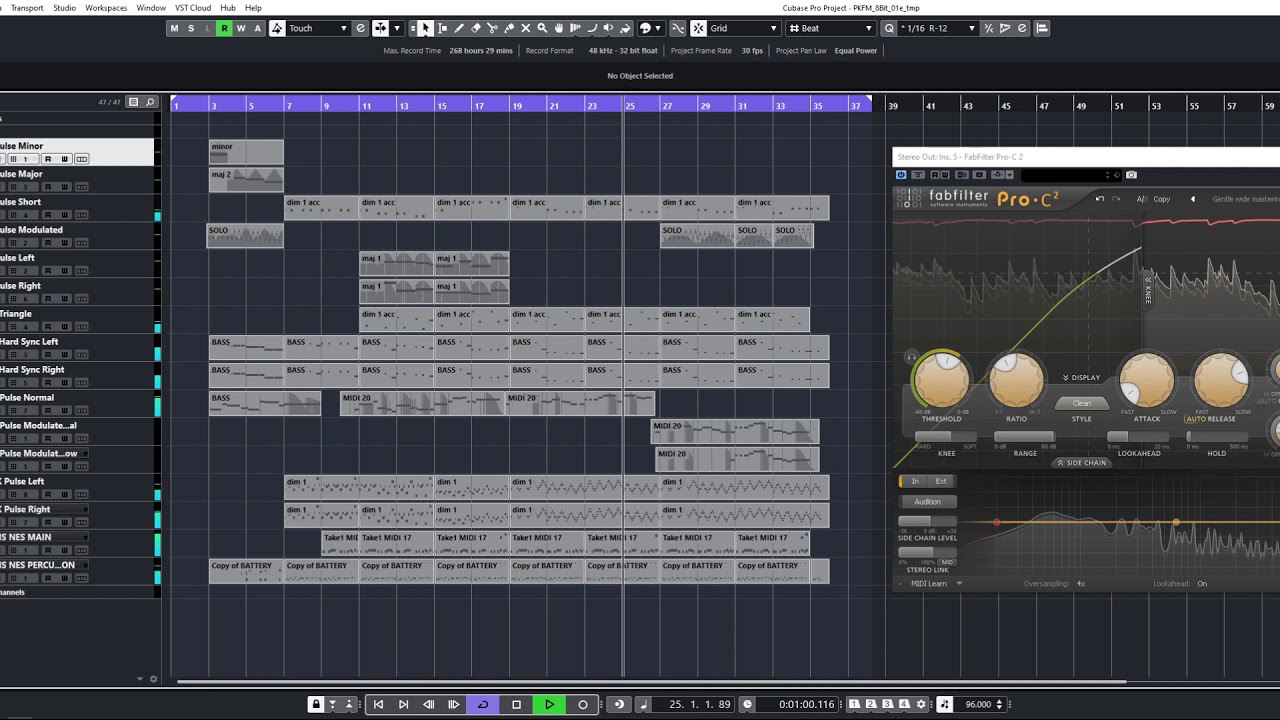
Task: Click the Clean style button
Action: click(x=1082, y=403)
